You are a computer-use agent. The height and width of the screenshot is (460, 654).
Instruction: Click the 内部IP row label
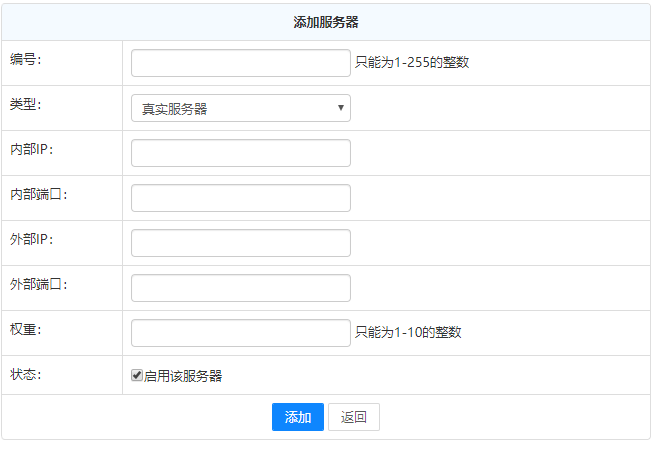31,149
